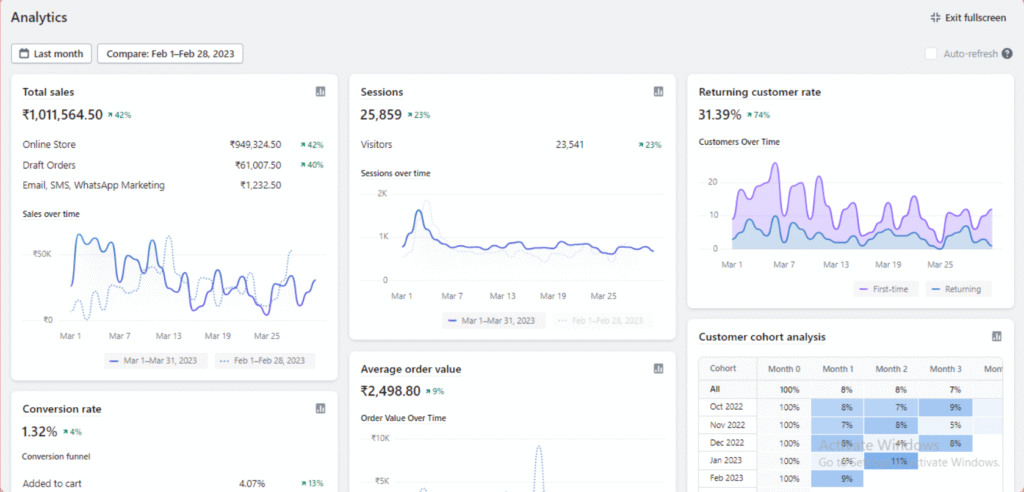Open report icon on Returning customer rate card

pos(996,92)
